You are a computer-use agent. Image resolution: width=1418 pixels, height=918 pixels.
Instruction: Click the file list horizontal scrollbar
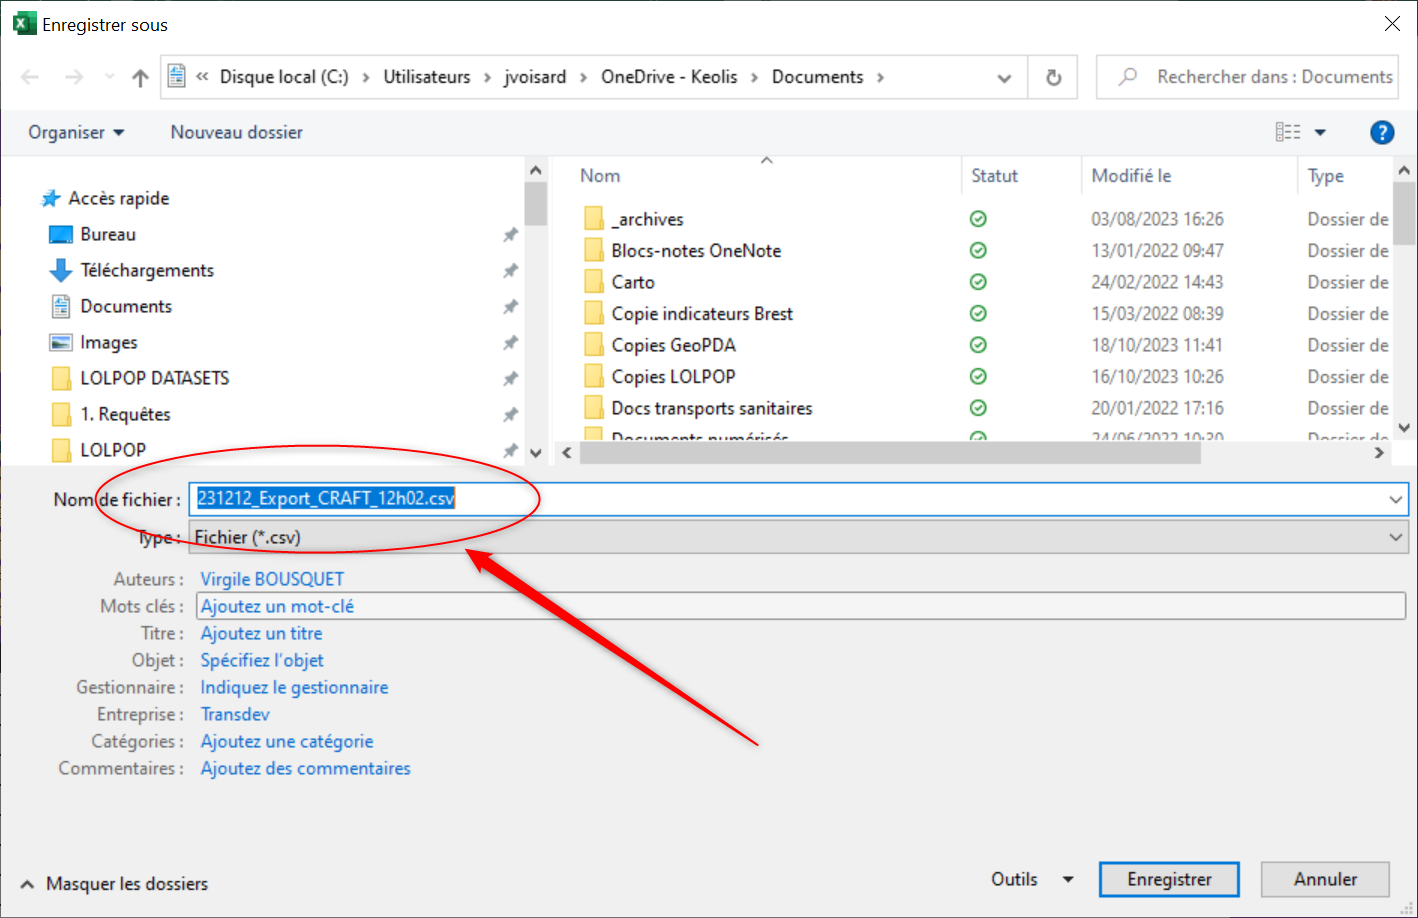(890, 453)
